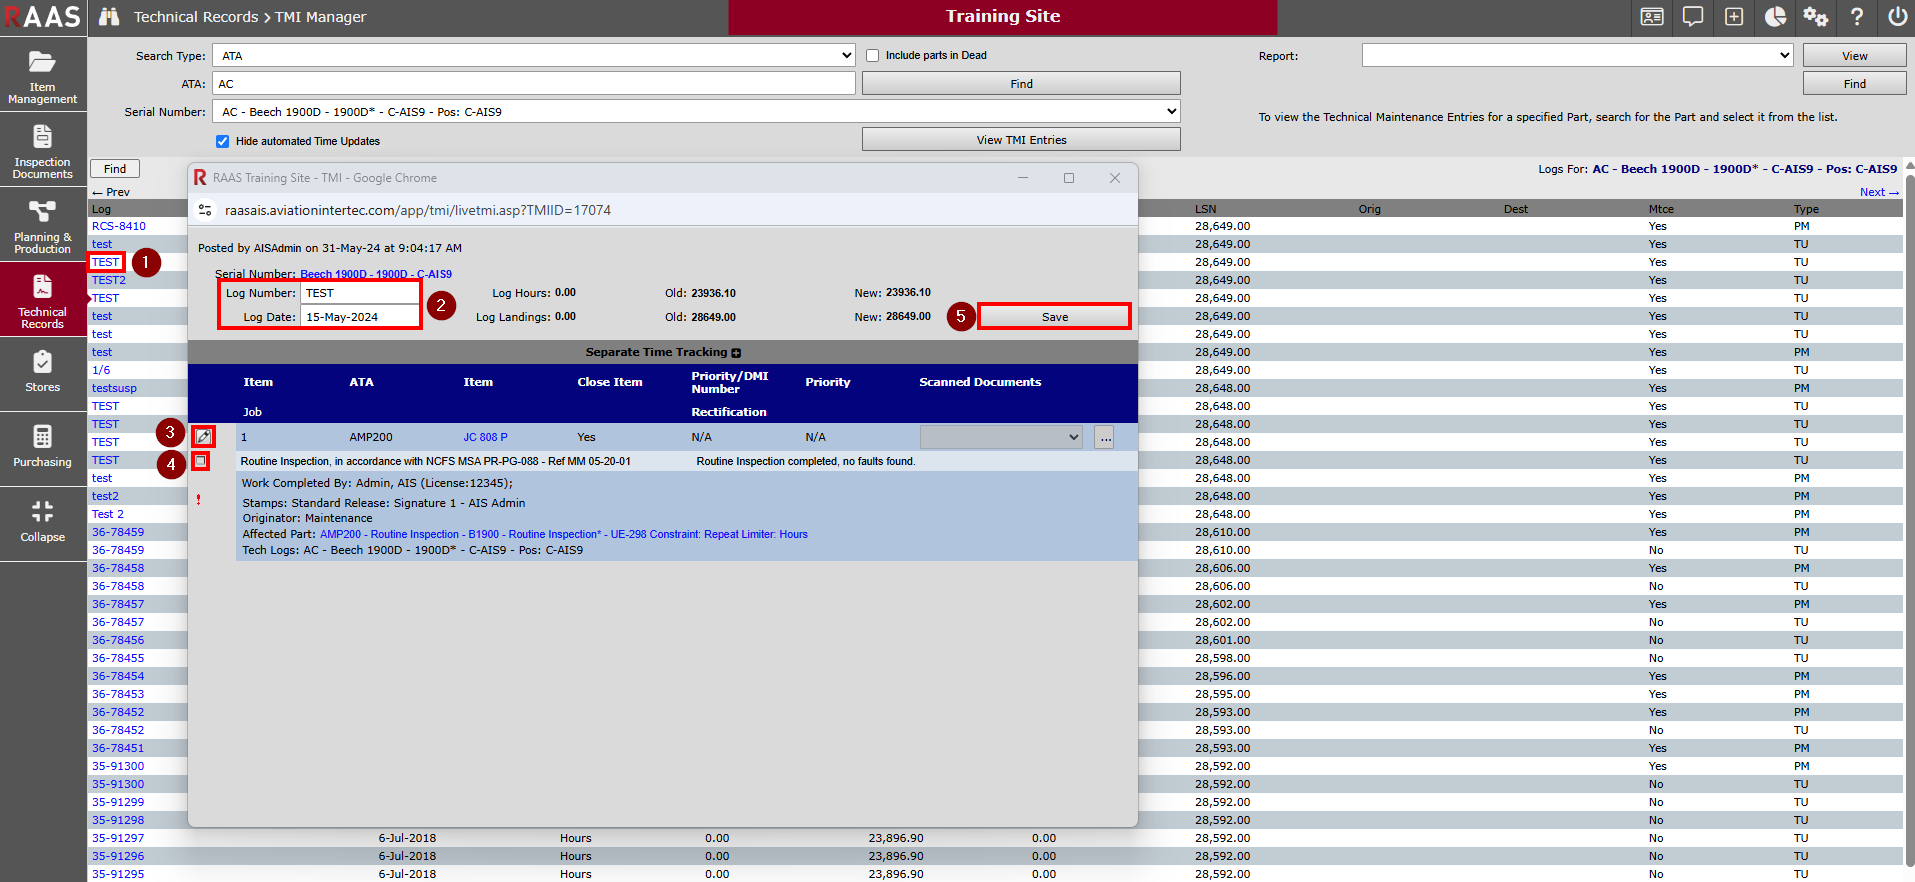Open Inspection Documents in sidebar
Screen dimensions: 1915x882
click(42, 150)
